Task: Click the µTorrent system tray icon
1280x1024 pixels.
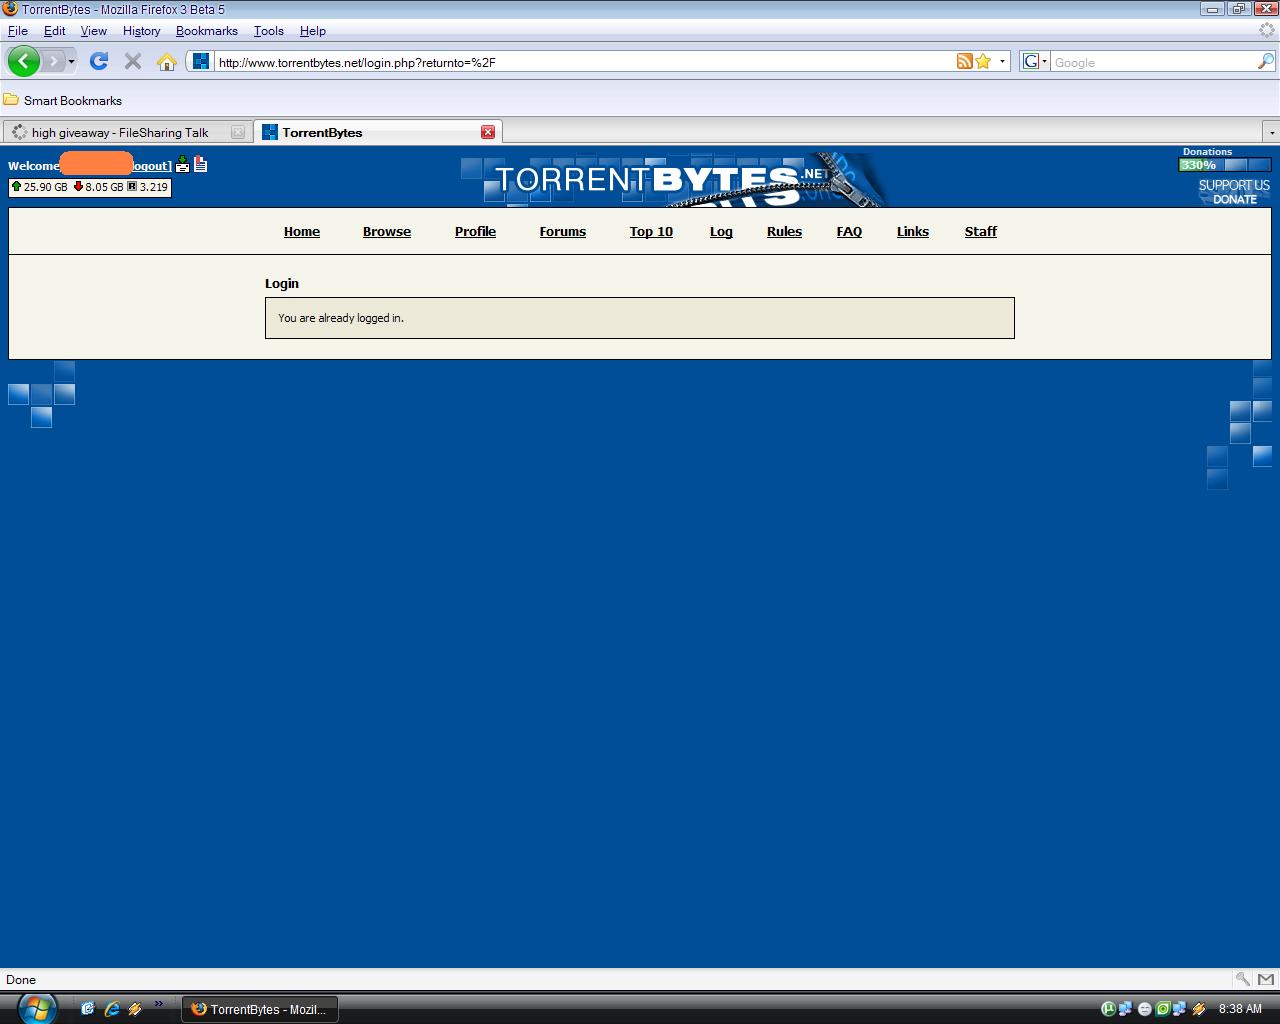Action: point(1108,1009)
